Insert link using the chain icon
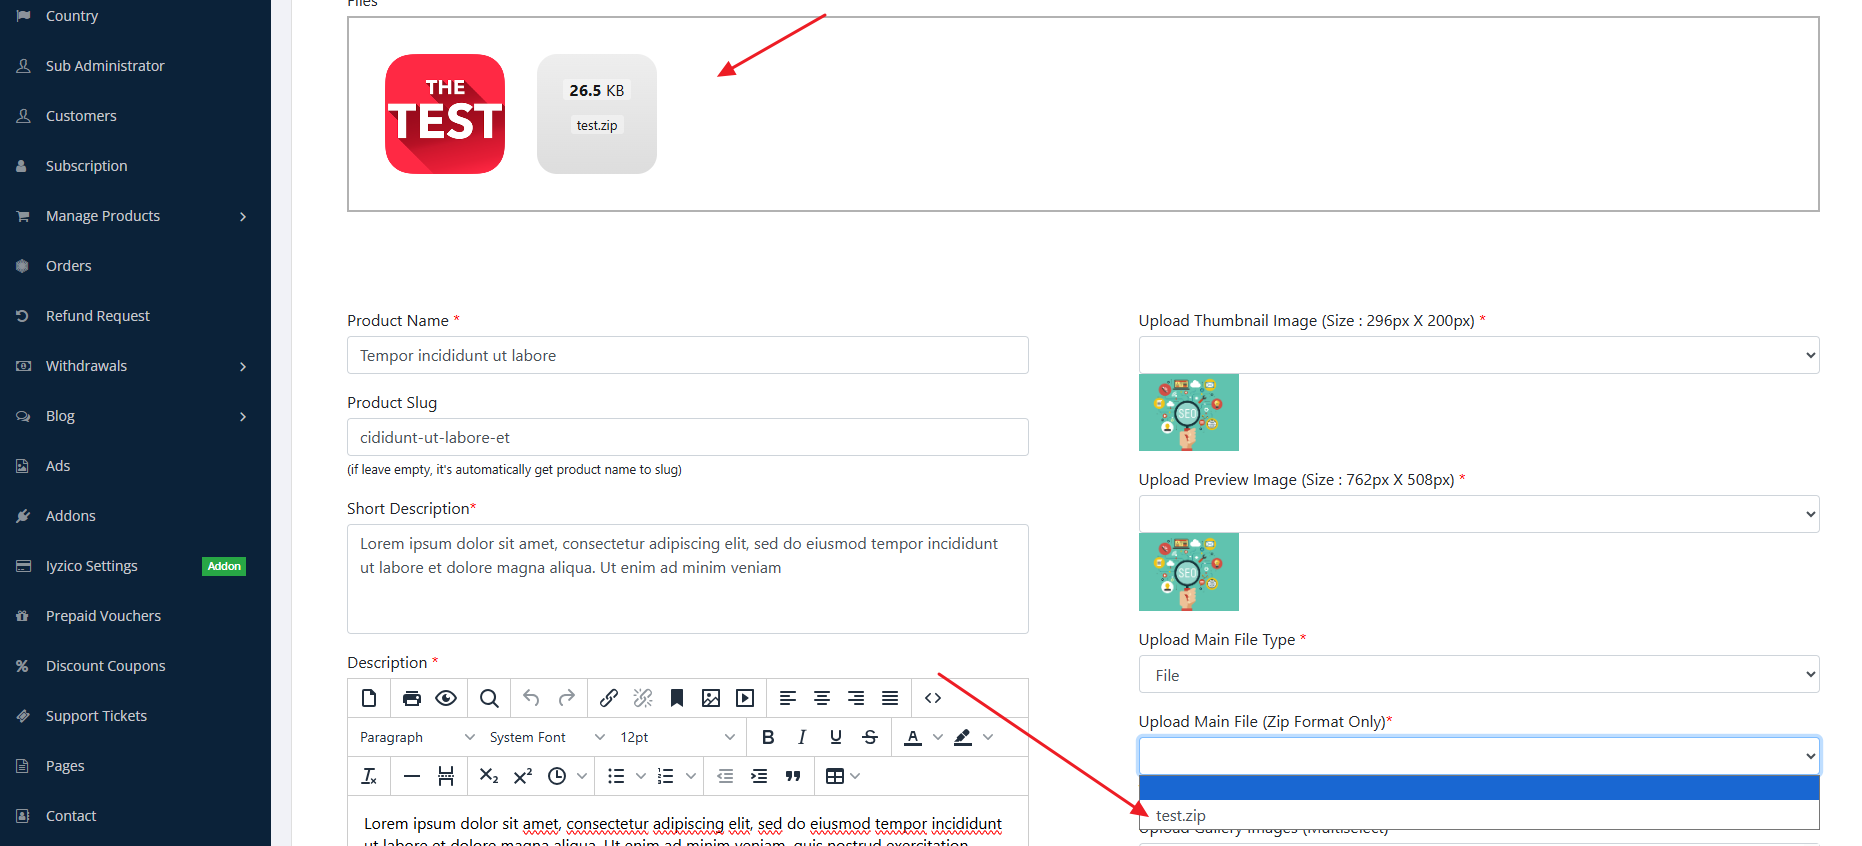This screenshot has height=846, width=1862. (x=609, y=698)
